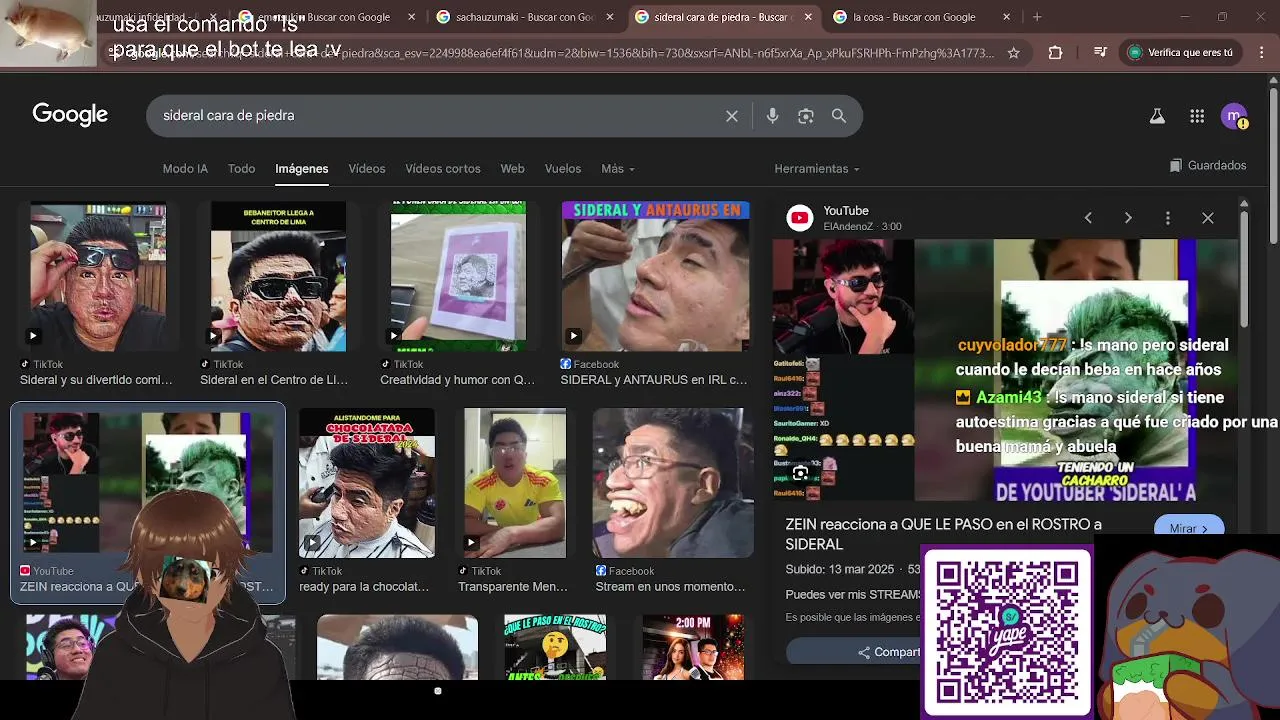This screenshot has width=1280, height=720.
Task: Click 'Verifica que eres tú' profile button
Action: 1181,53
